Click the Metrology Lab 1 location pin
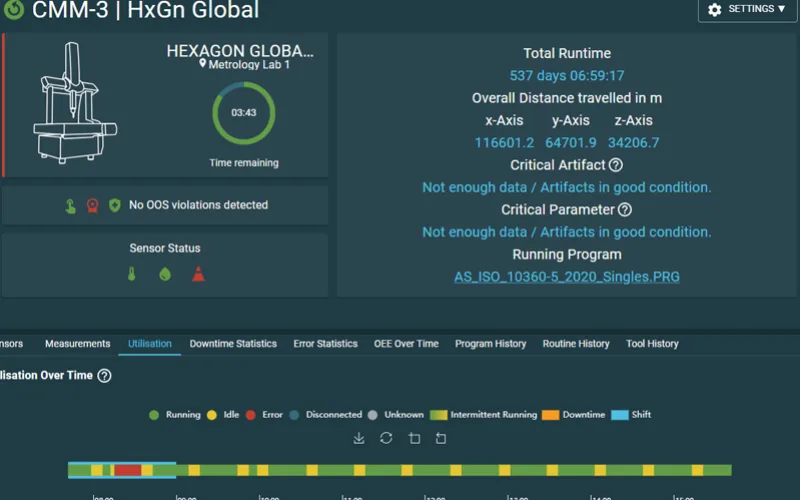800x500 pixels. coord(203,64)
